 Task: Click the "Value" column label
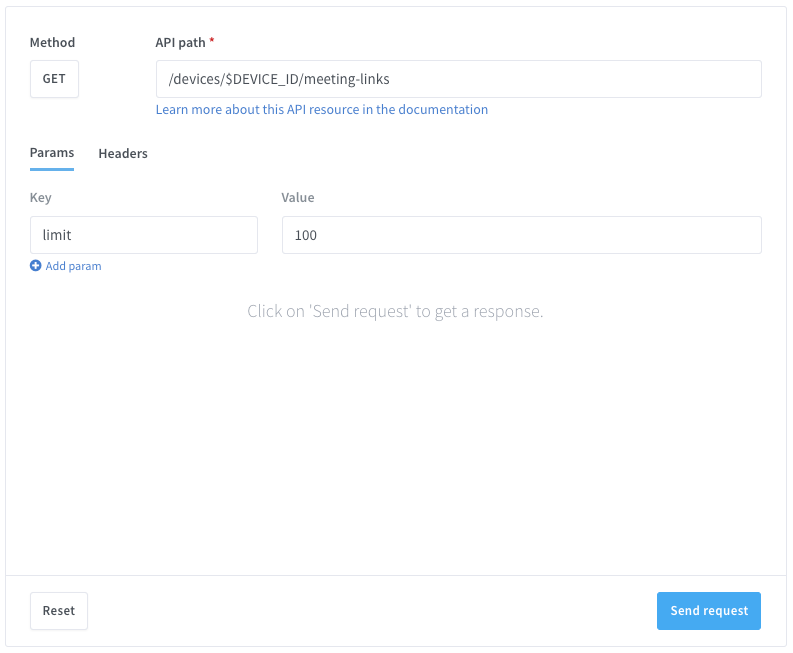click(x=298, y=198)
